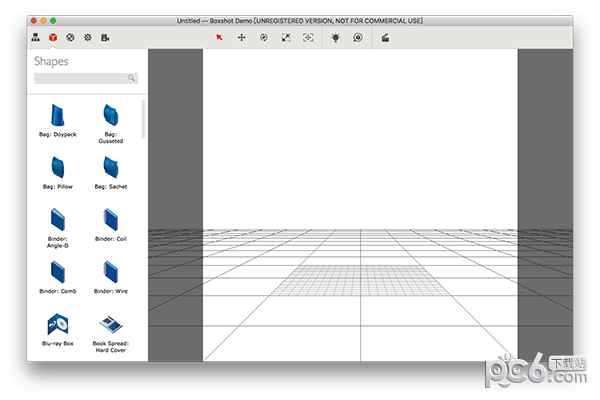Select the move tool with crossed arrows
The height and width of the screenshot is (400, 600).
[x=241, y=38]
